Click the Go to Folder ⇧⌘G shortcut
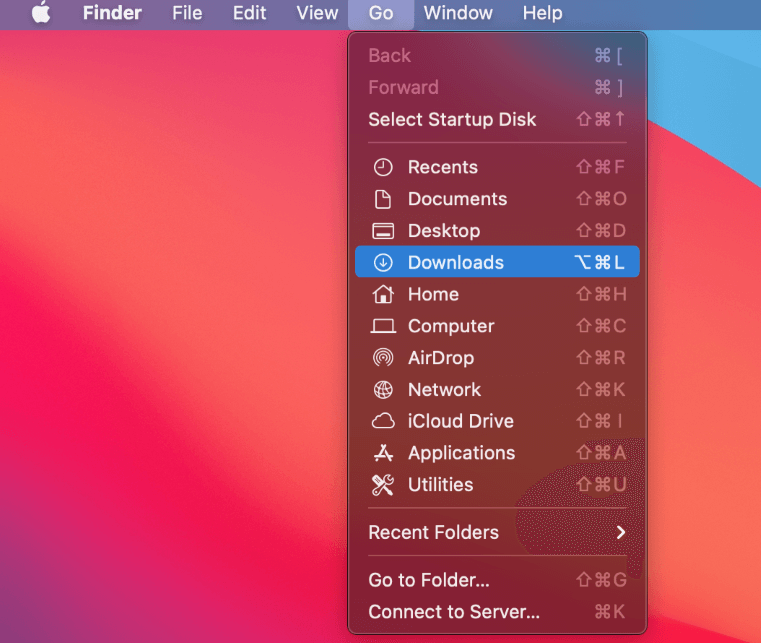 click(601, 580)
